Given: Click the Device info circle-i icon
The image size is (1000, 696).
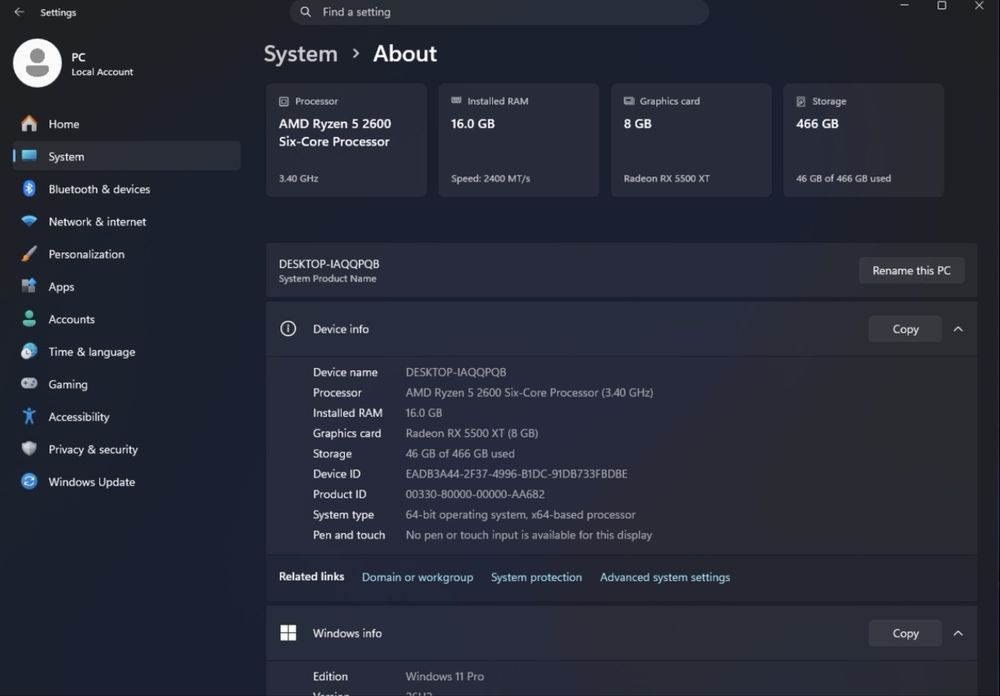Looking at the screenshot, I should 288,329.
